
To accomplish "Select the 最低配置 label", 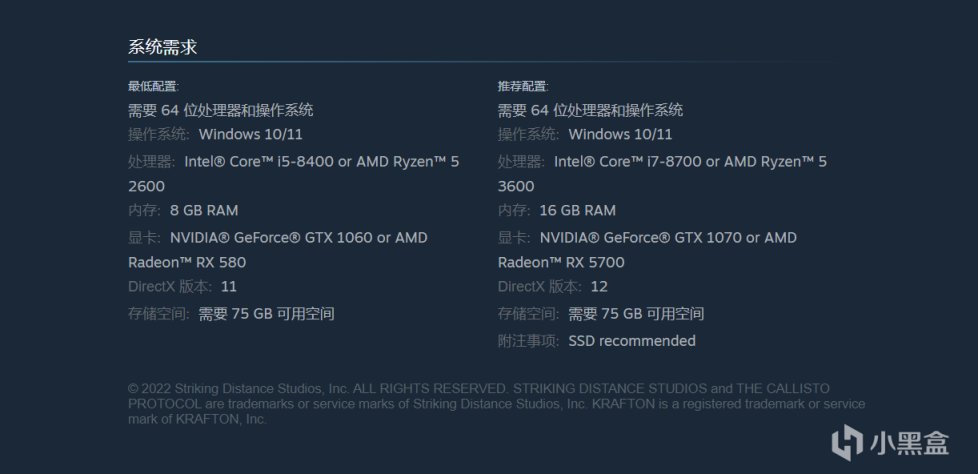I will pyautogui.click(x=154, y=86).
